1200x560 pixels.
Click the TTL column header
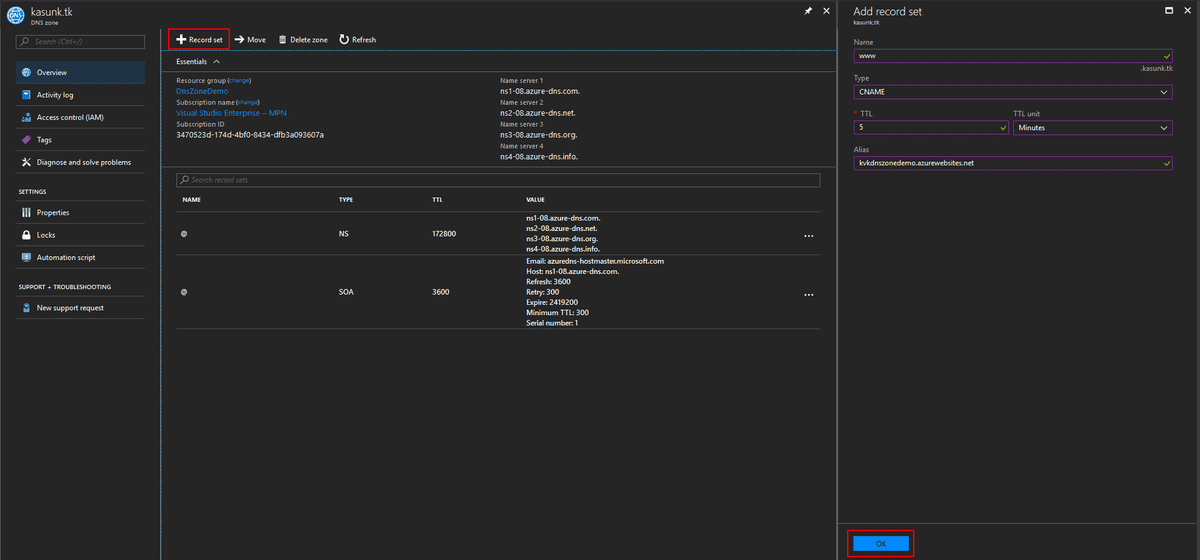point(437,200)
